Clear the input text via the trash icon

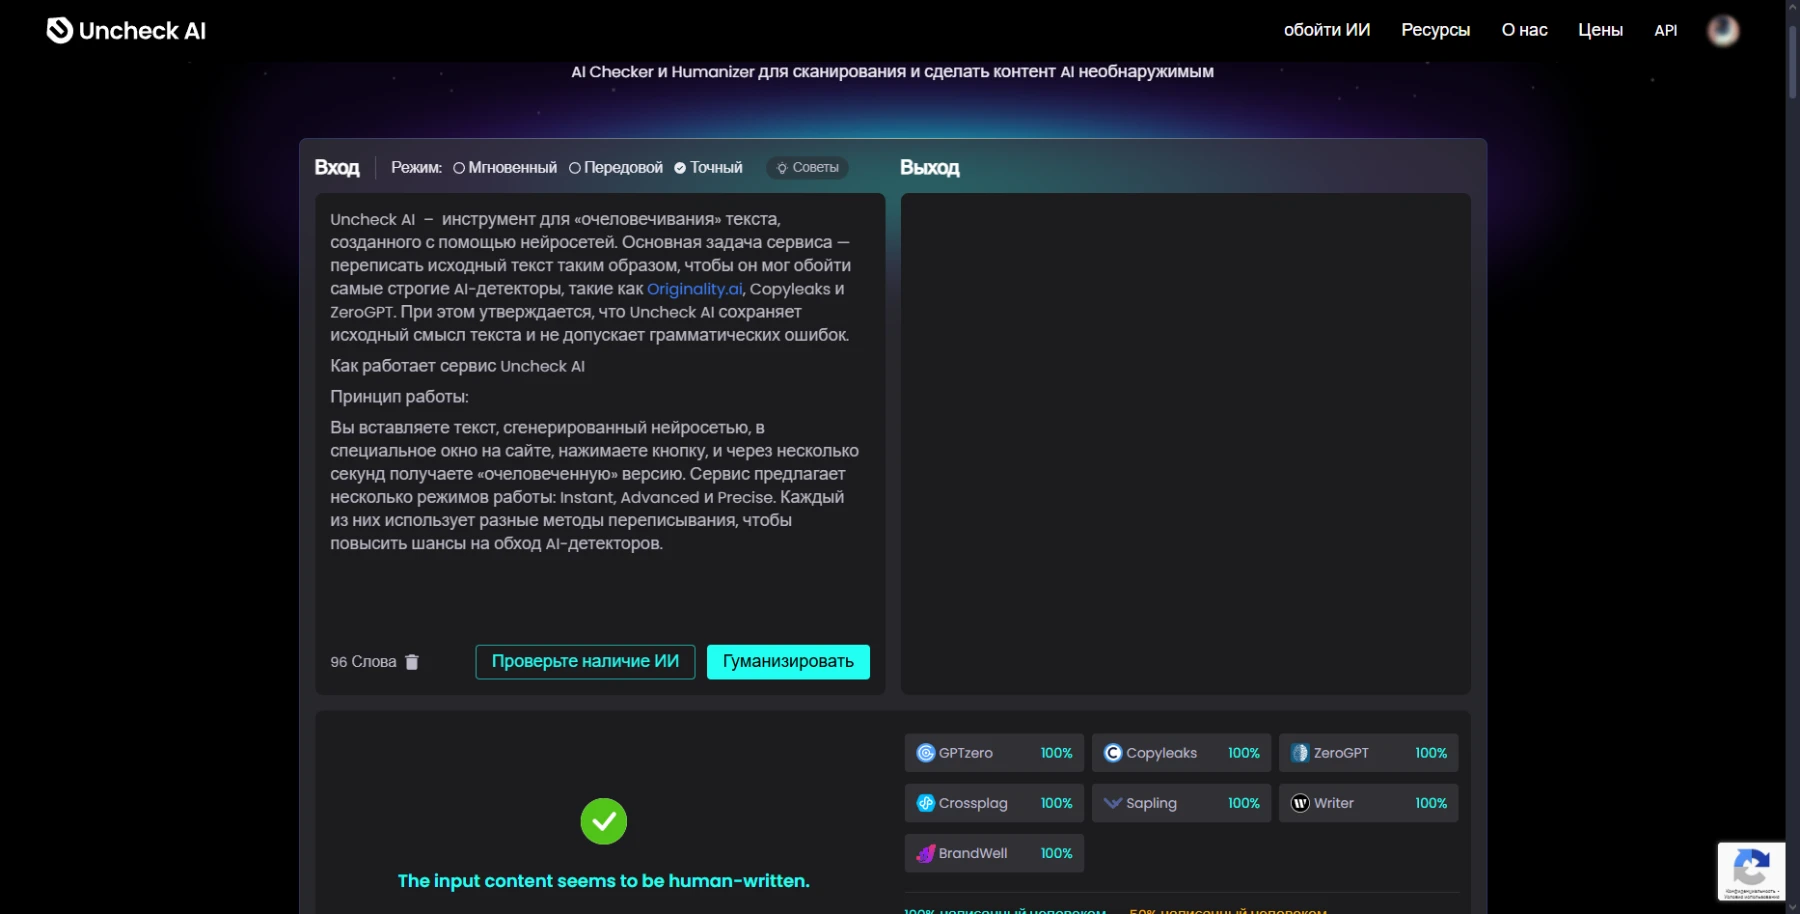(x=412, y=661)
